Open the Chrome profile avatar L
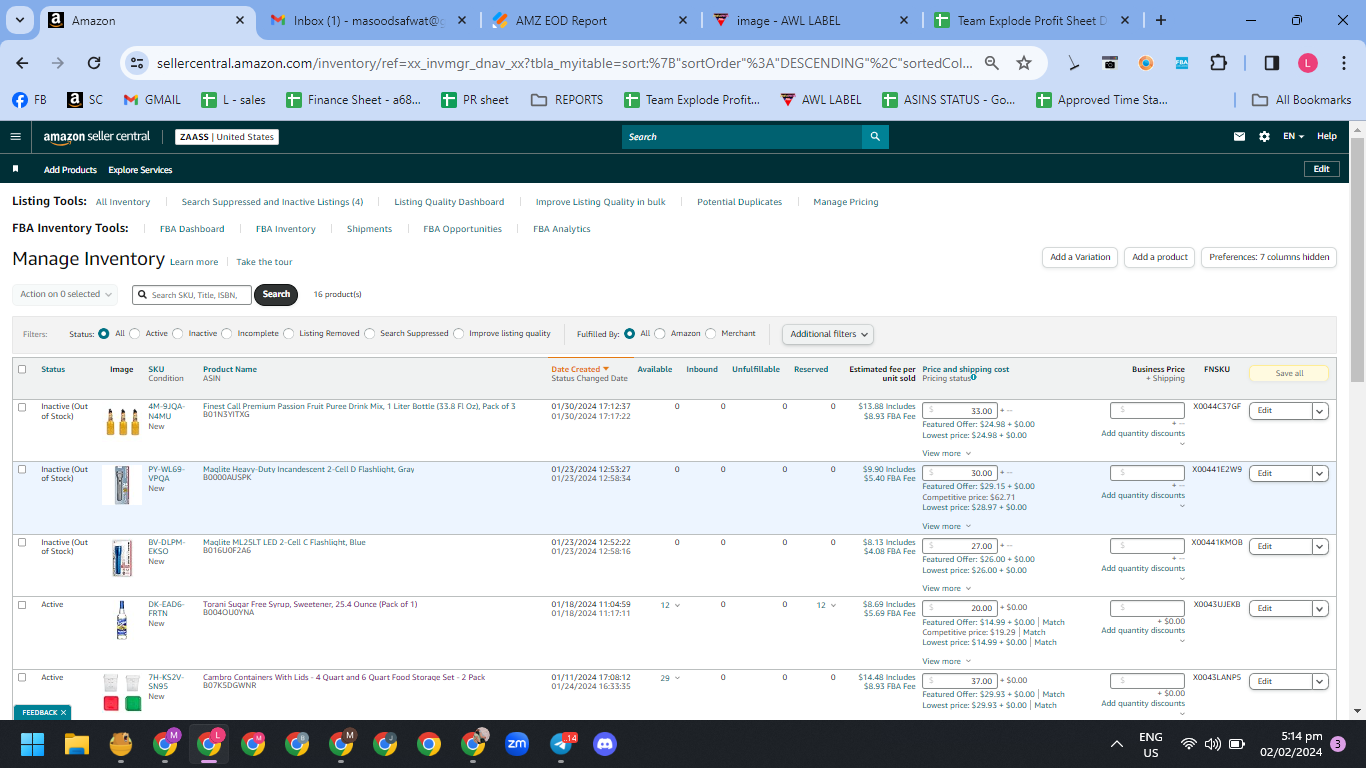This screenshot has width=1366, height=768. pos(1308,63)
